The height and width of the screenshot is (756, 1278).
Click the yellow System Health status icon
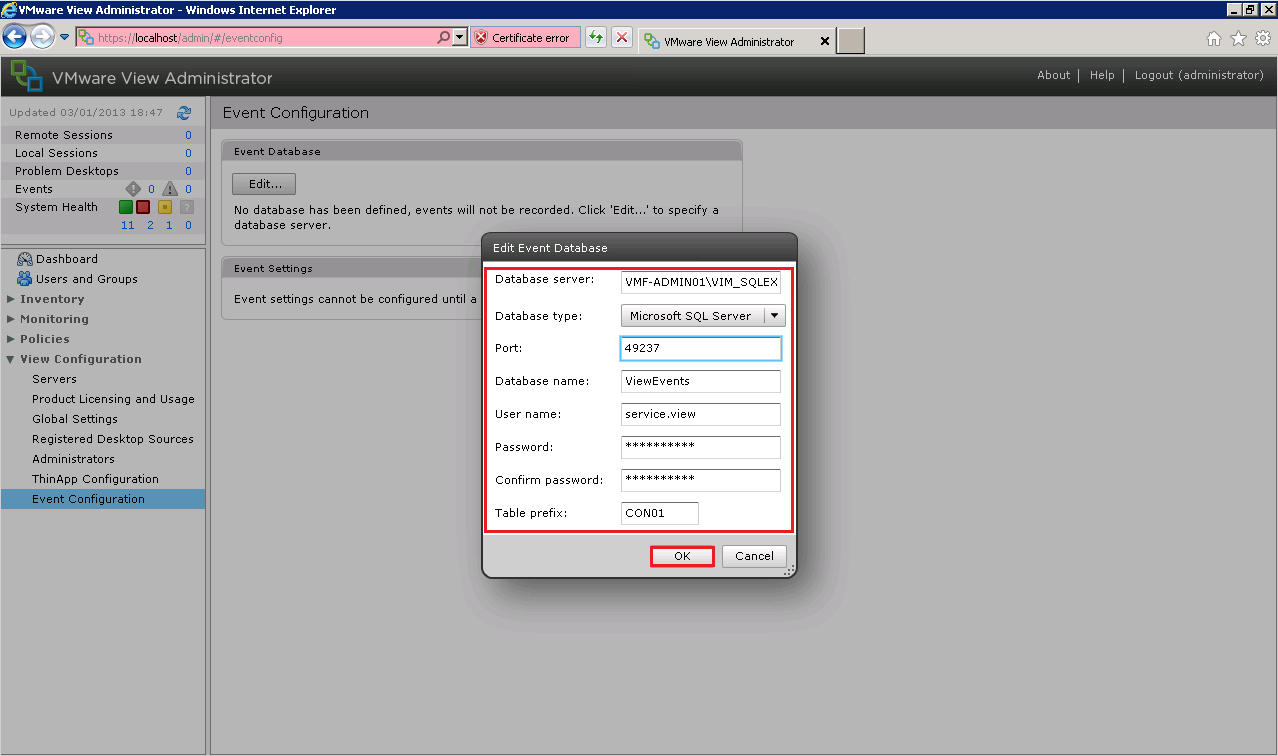(166, 207)
